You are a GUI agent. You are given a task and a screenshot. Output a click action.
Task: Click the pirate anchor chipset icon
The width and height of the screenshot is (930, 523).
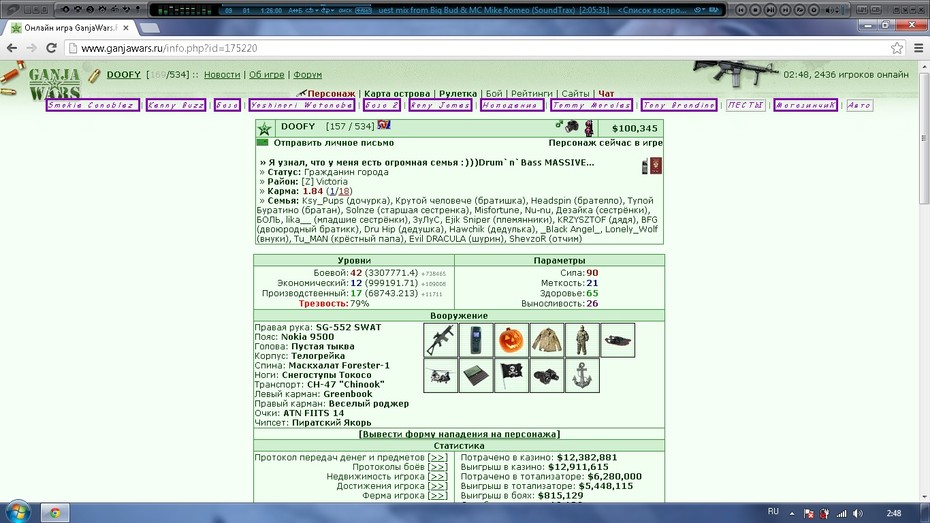click(582, 375)
